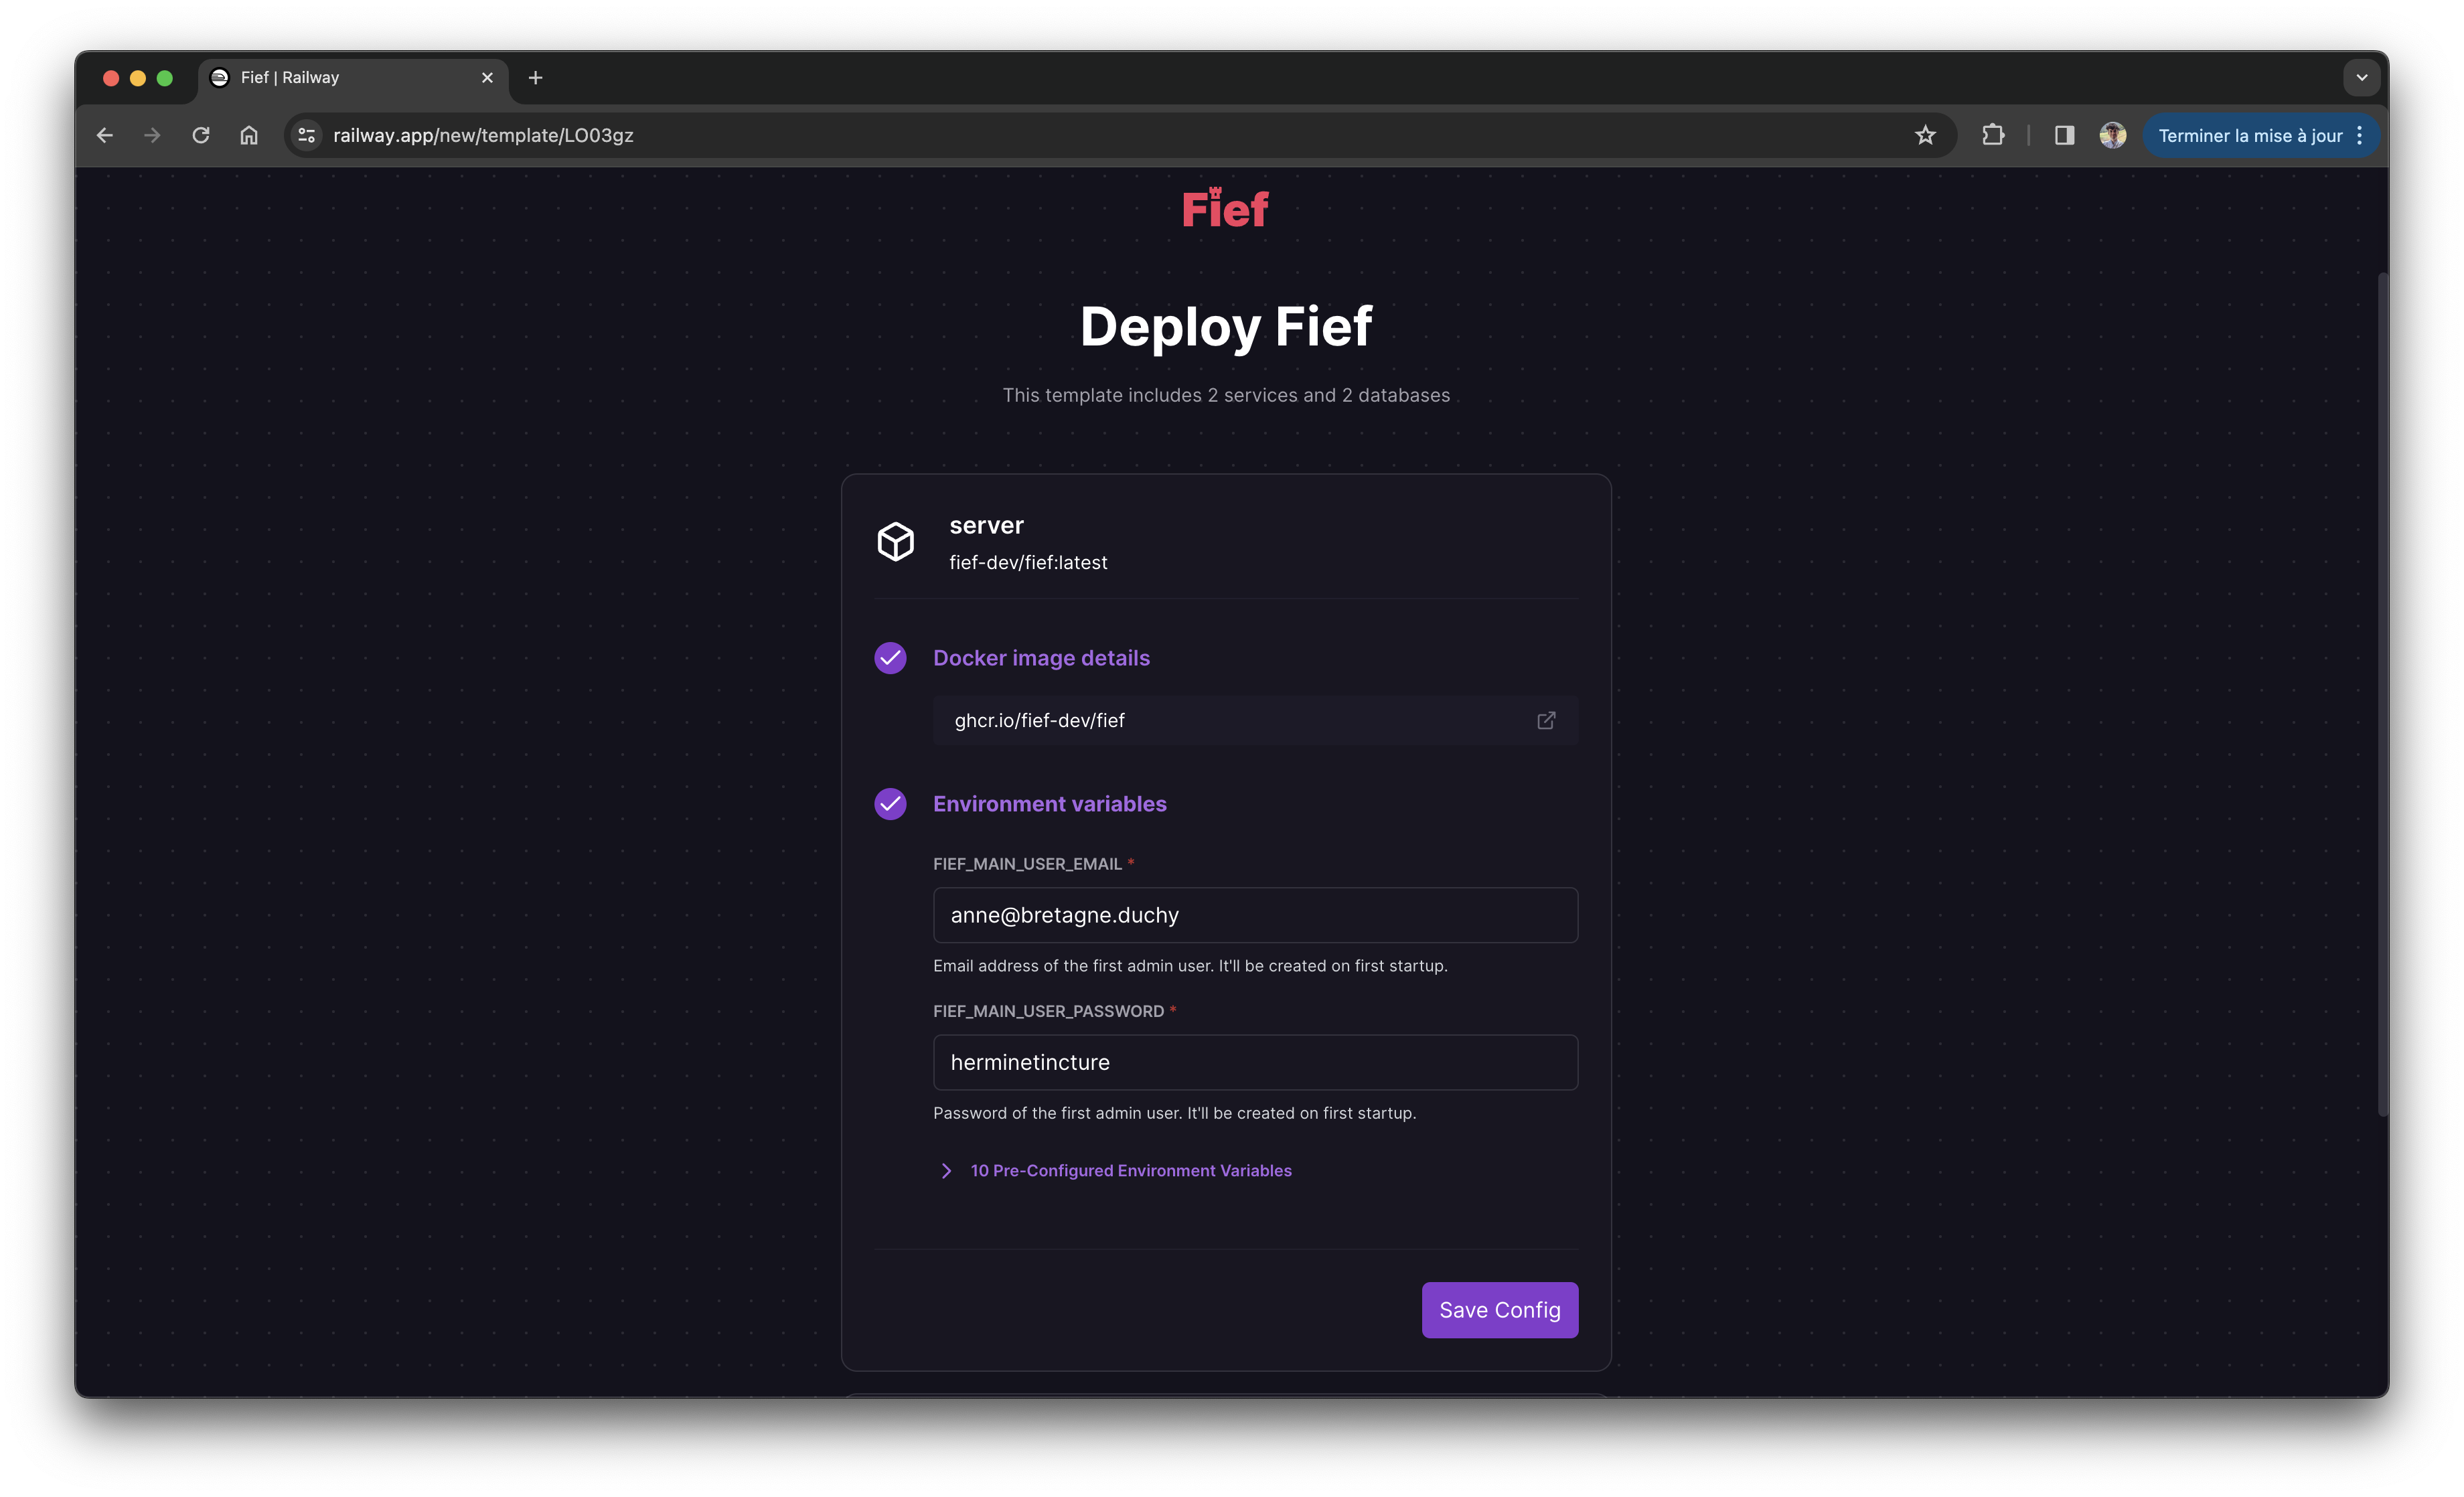Click the Environment variables checkmark

coord(890,804)
